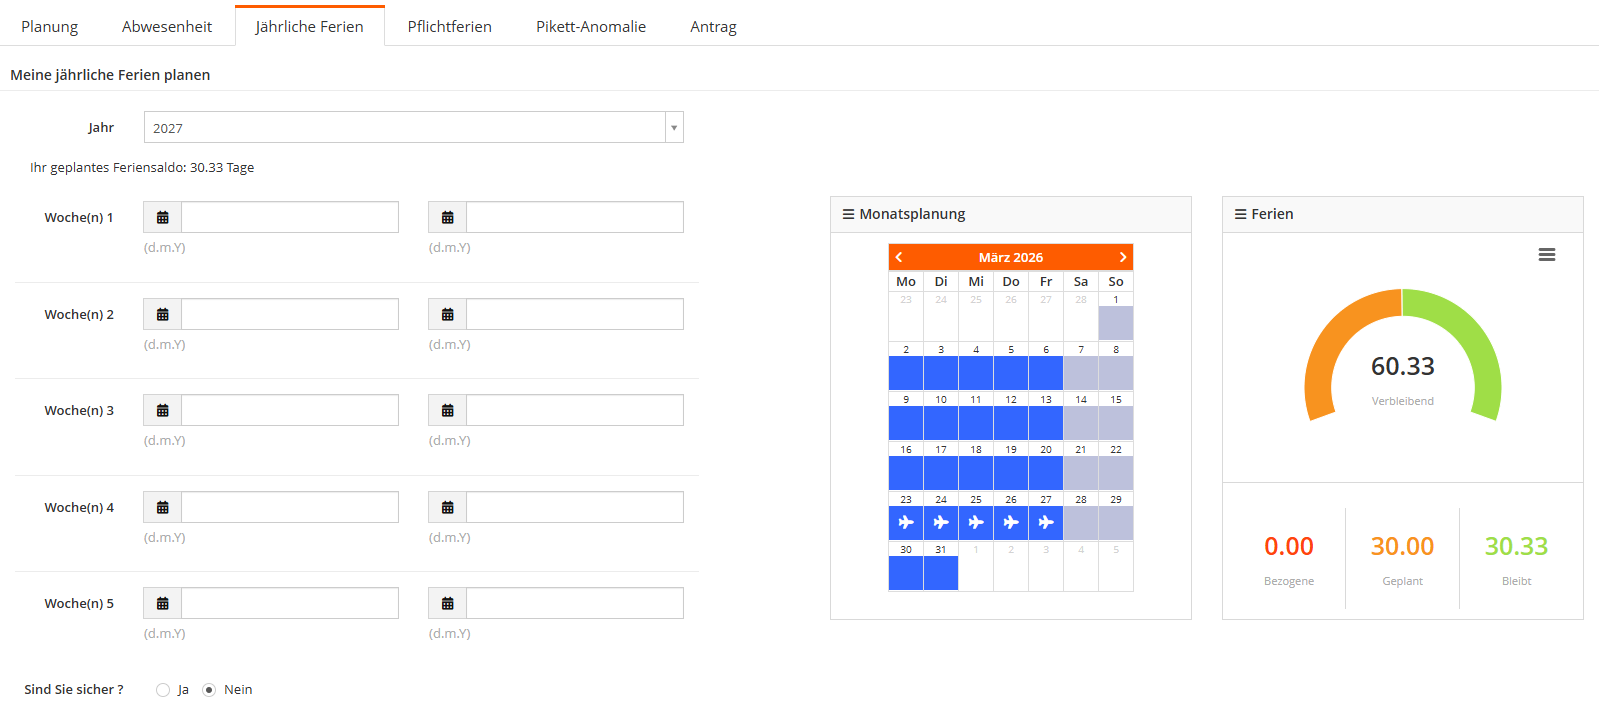Viewport: 1599px width, 713px height.
Task: Click the Woche(n) 5 end date calendar icon
Action: pyautogui.click(x=448, y=603)
